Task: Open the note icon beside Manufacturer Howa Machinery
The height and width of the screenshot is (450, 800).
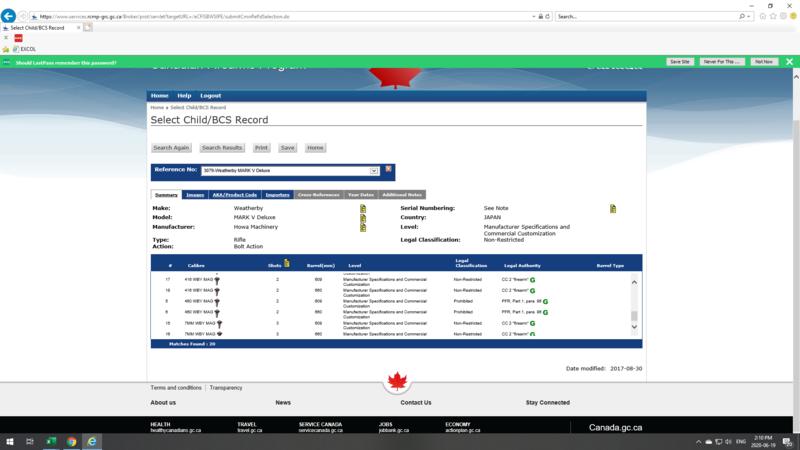Action: click(363, 227)
